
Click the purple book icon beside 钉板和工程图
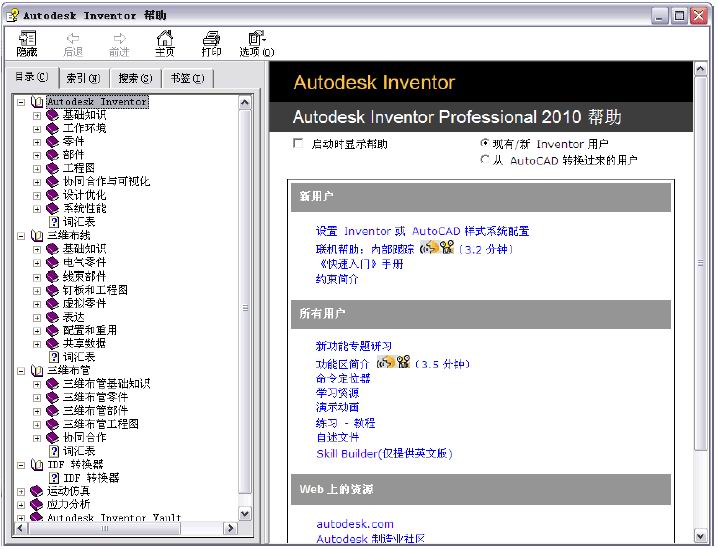[53, 290]
